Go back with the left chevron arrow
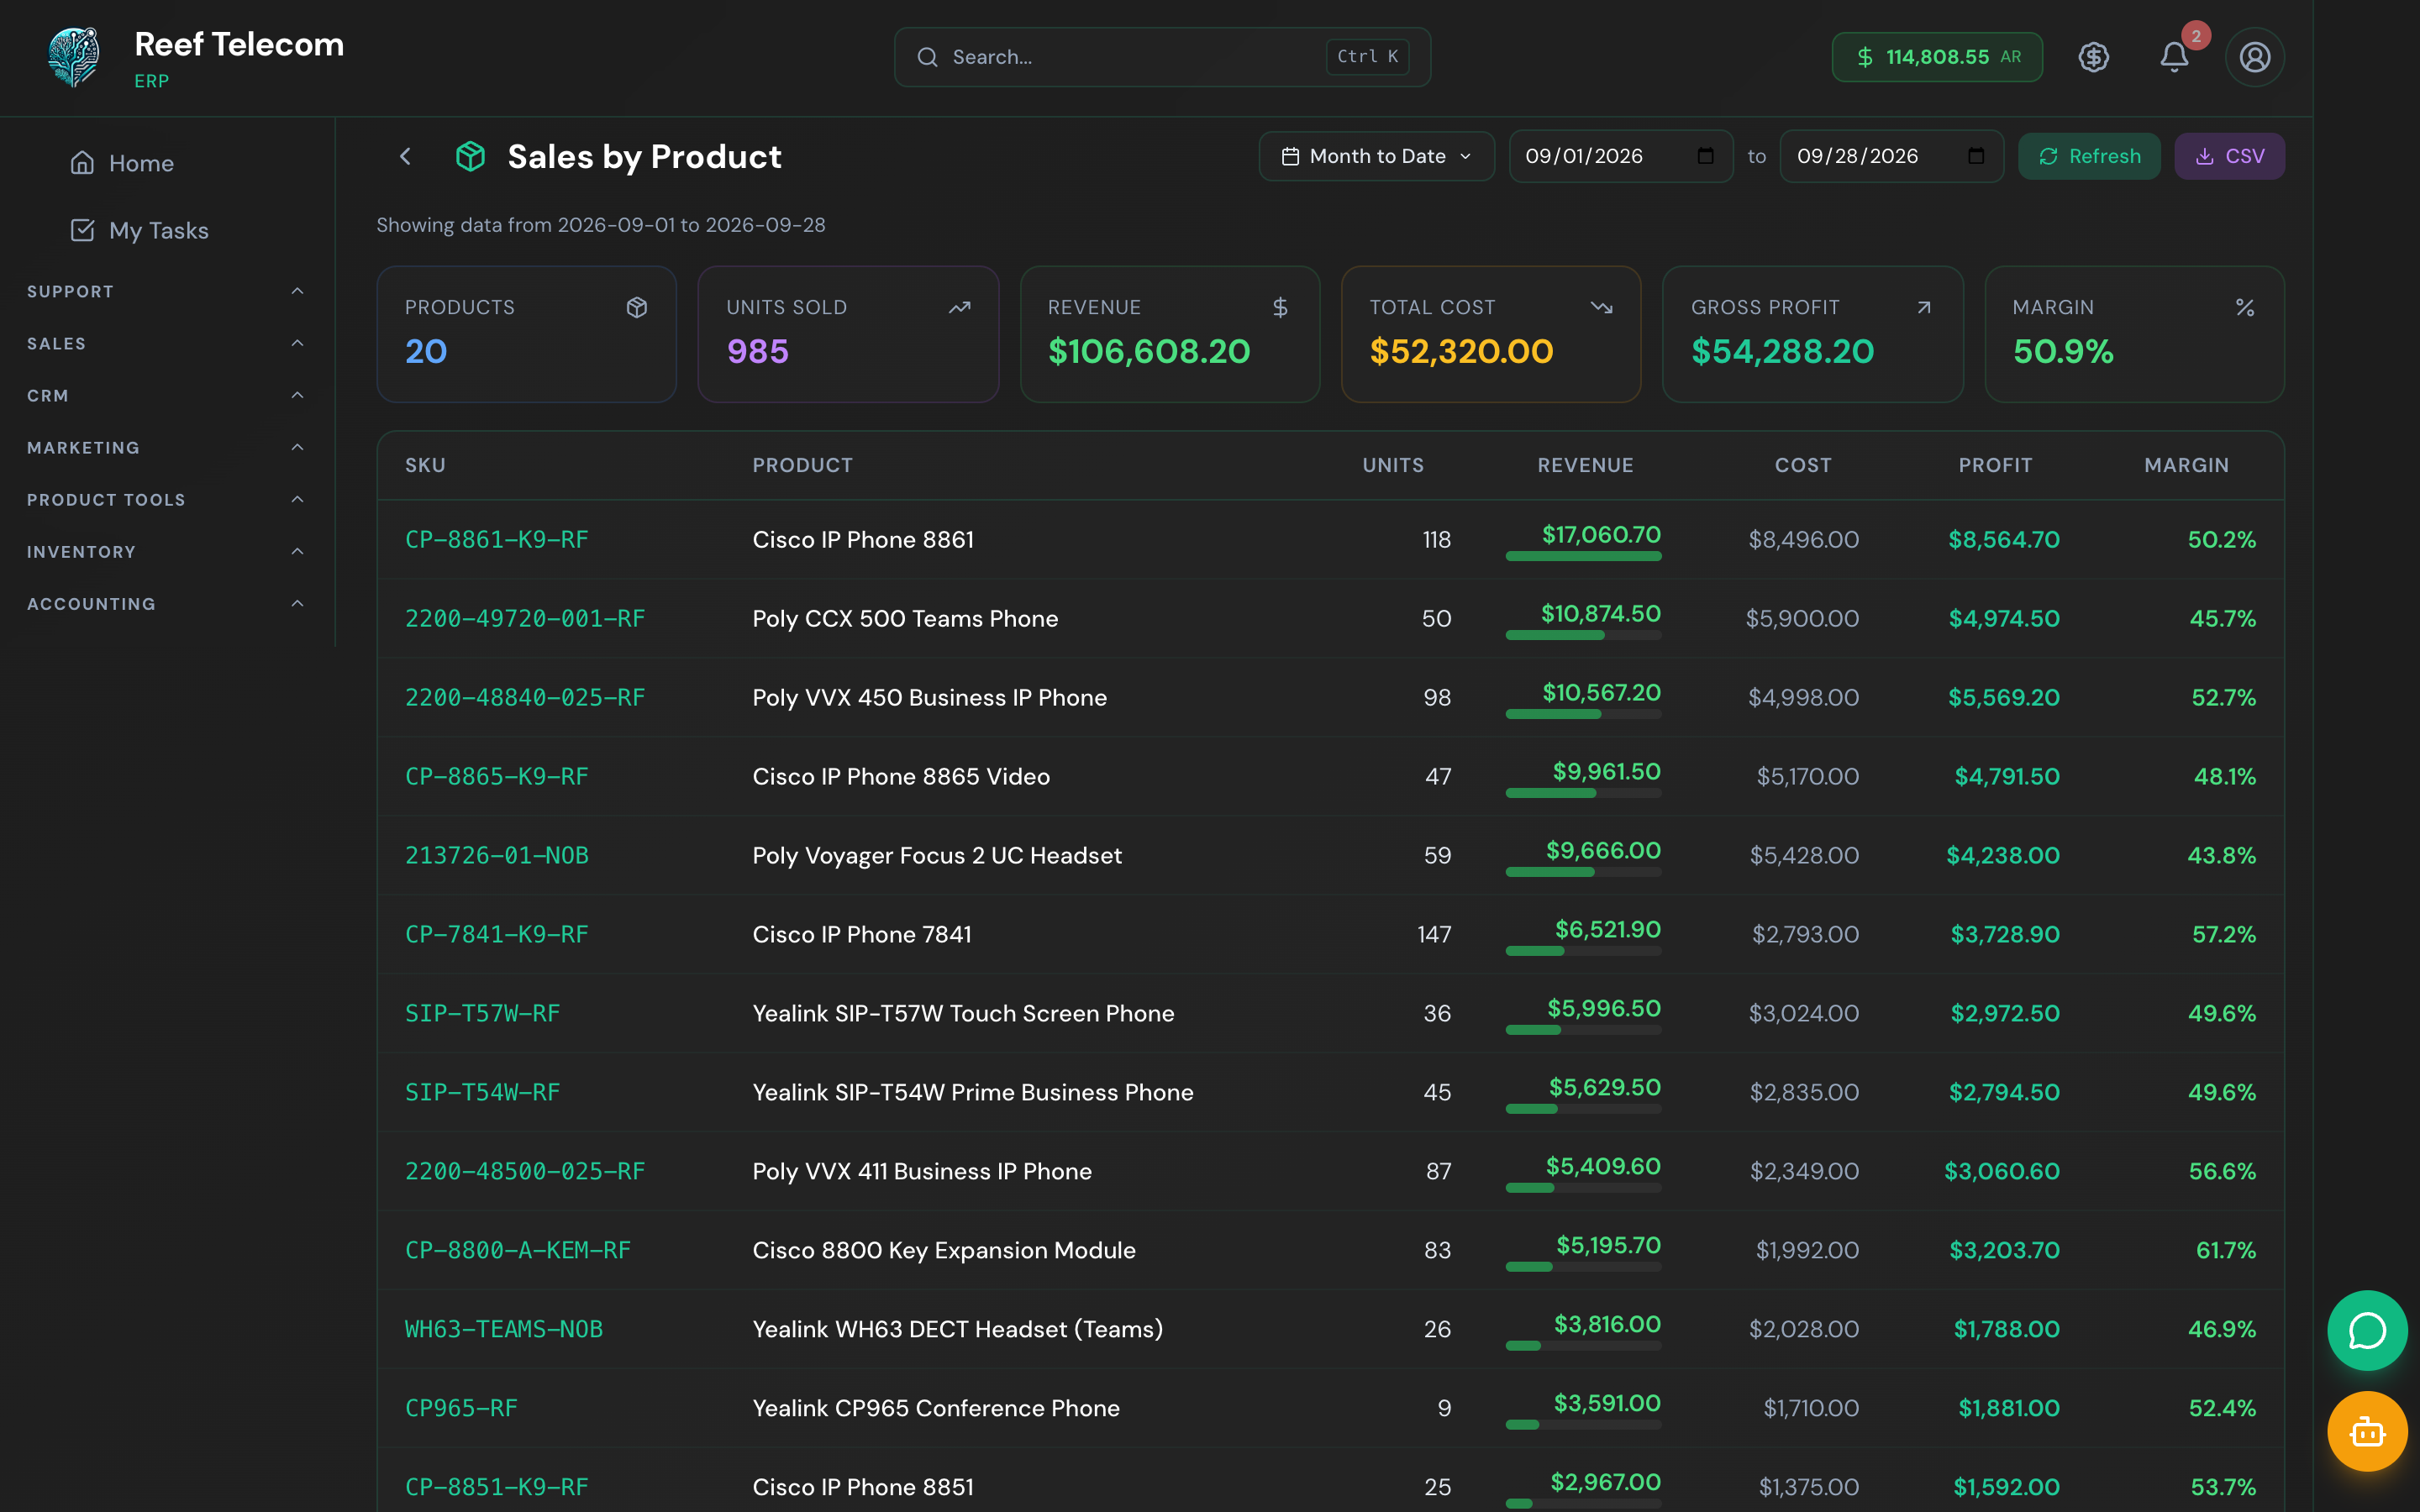Screen dimensions: 2420x1512 pyautogui.click(x=405, y=156)
